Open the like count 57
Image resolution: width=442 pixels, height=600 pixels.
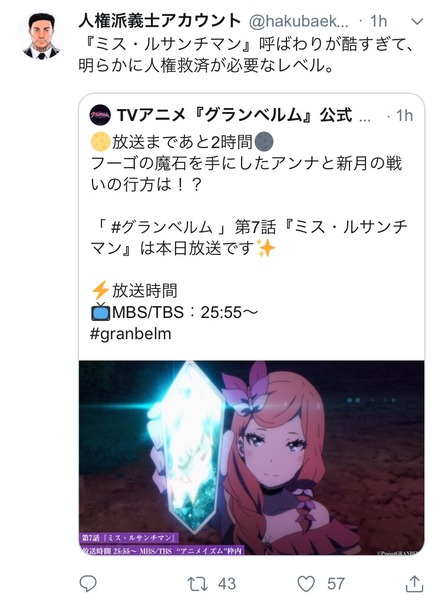point(336,584)
